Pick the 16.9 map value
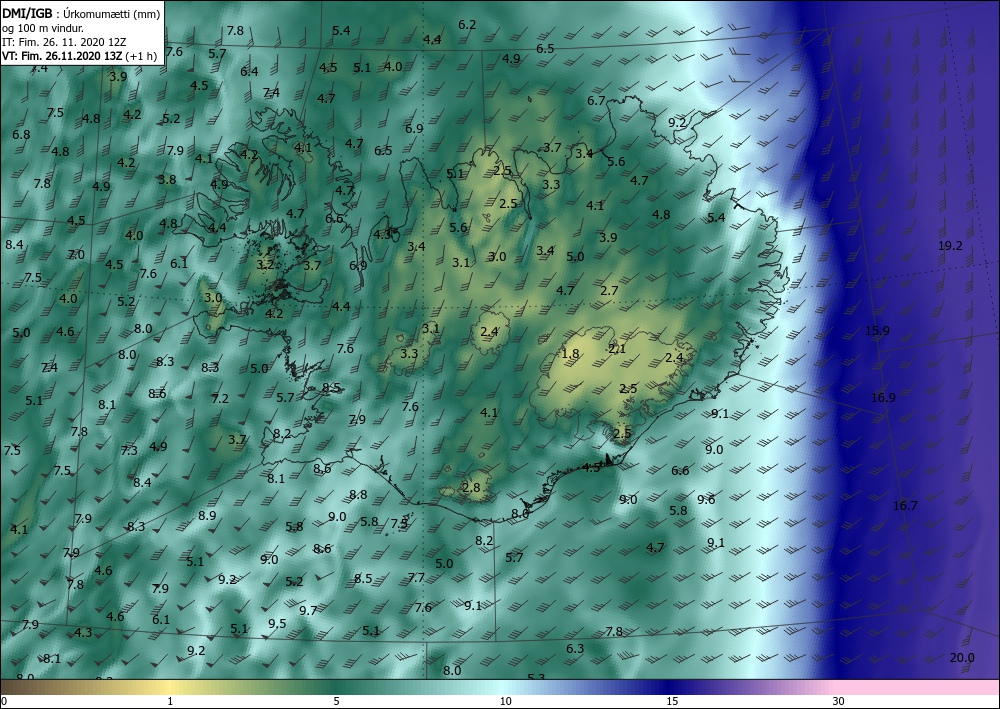 tap(883, 398)
